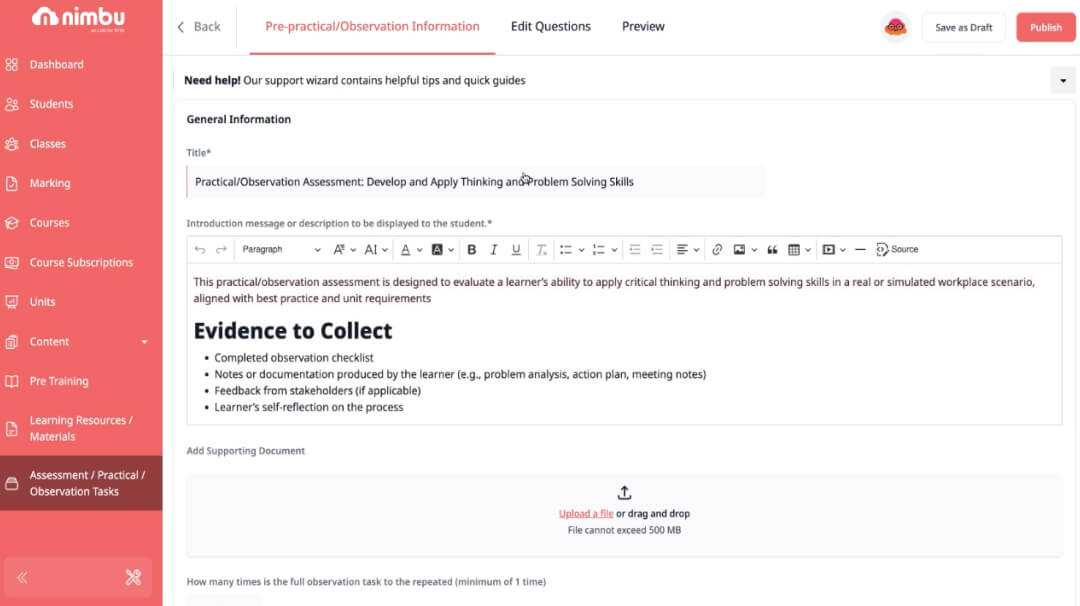This screenshot has height=606, width=1080.
Task: Open the font color dropdown
Action: coord(411,250)
